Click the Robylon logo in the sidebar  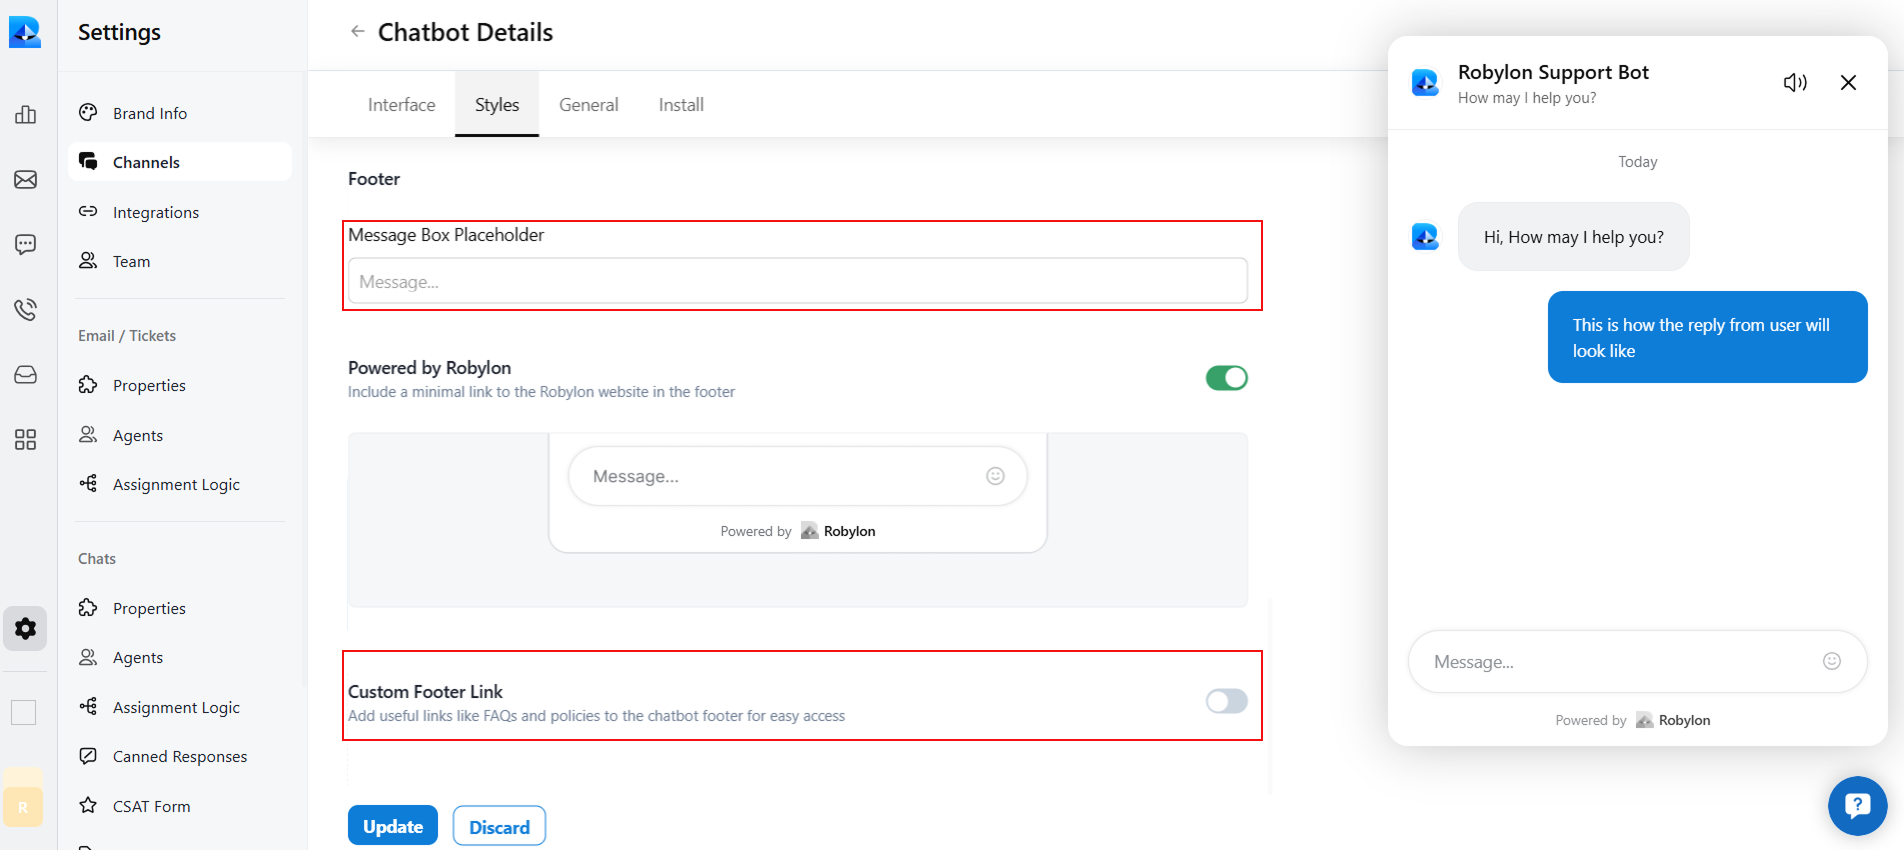(25, 32)
